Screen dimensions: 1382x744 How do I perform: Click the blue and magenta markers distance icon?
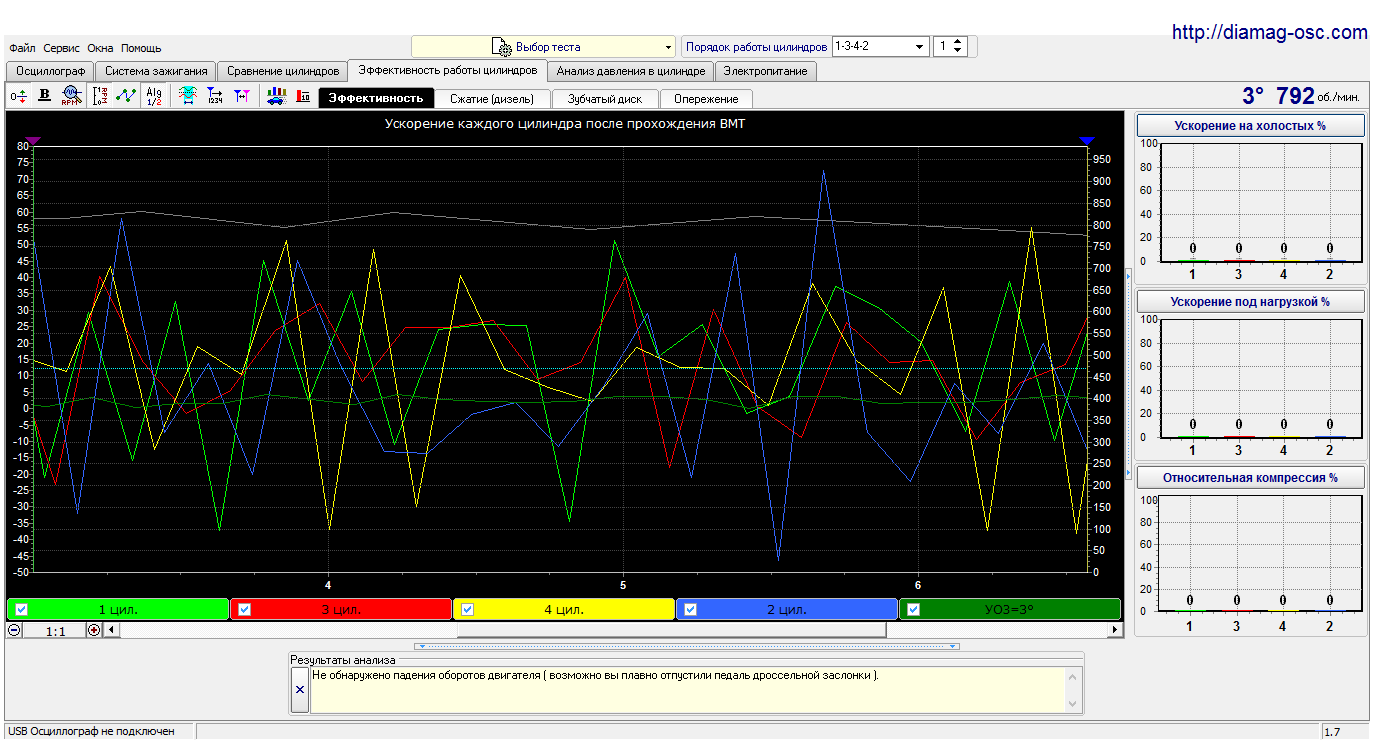(241, 96)
